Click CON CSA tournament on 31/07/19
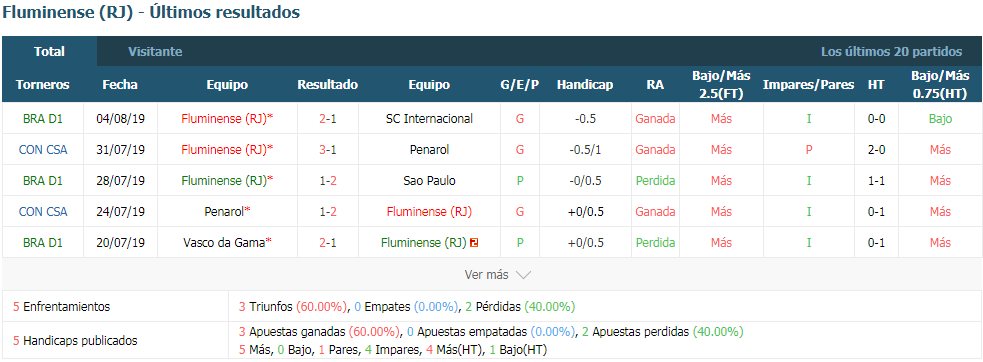 point(43,150)
